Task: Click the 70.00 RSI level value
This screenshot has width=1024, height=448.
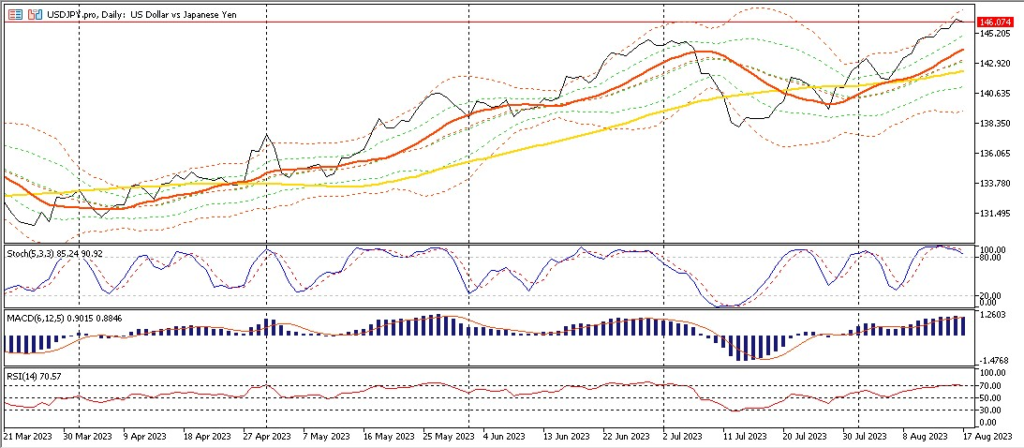Action: tap(992, 385)
